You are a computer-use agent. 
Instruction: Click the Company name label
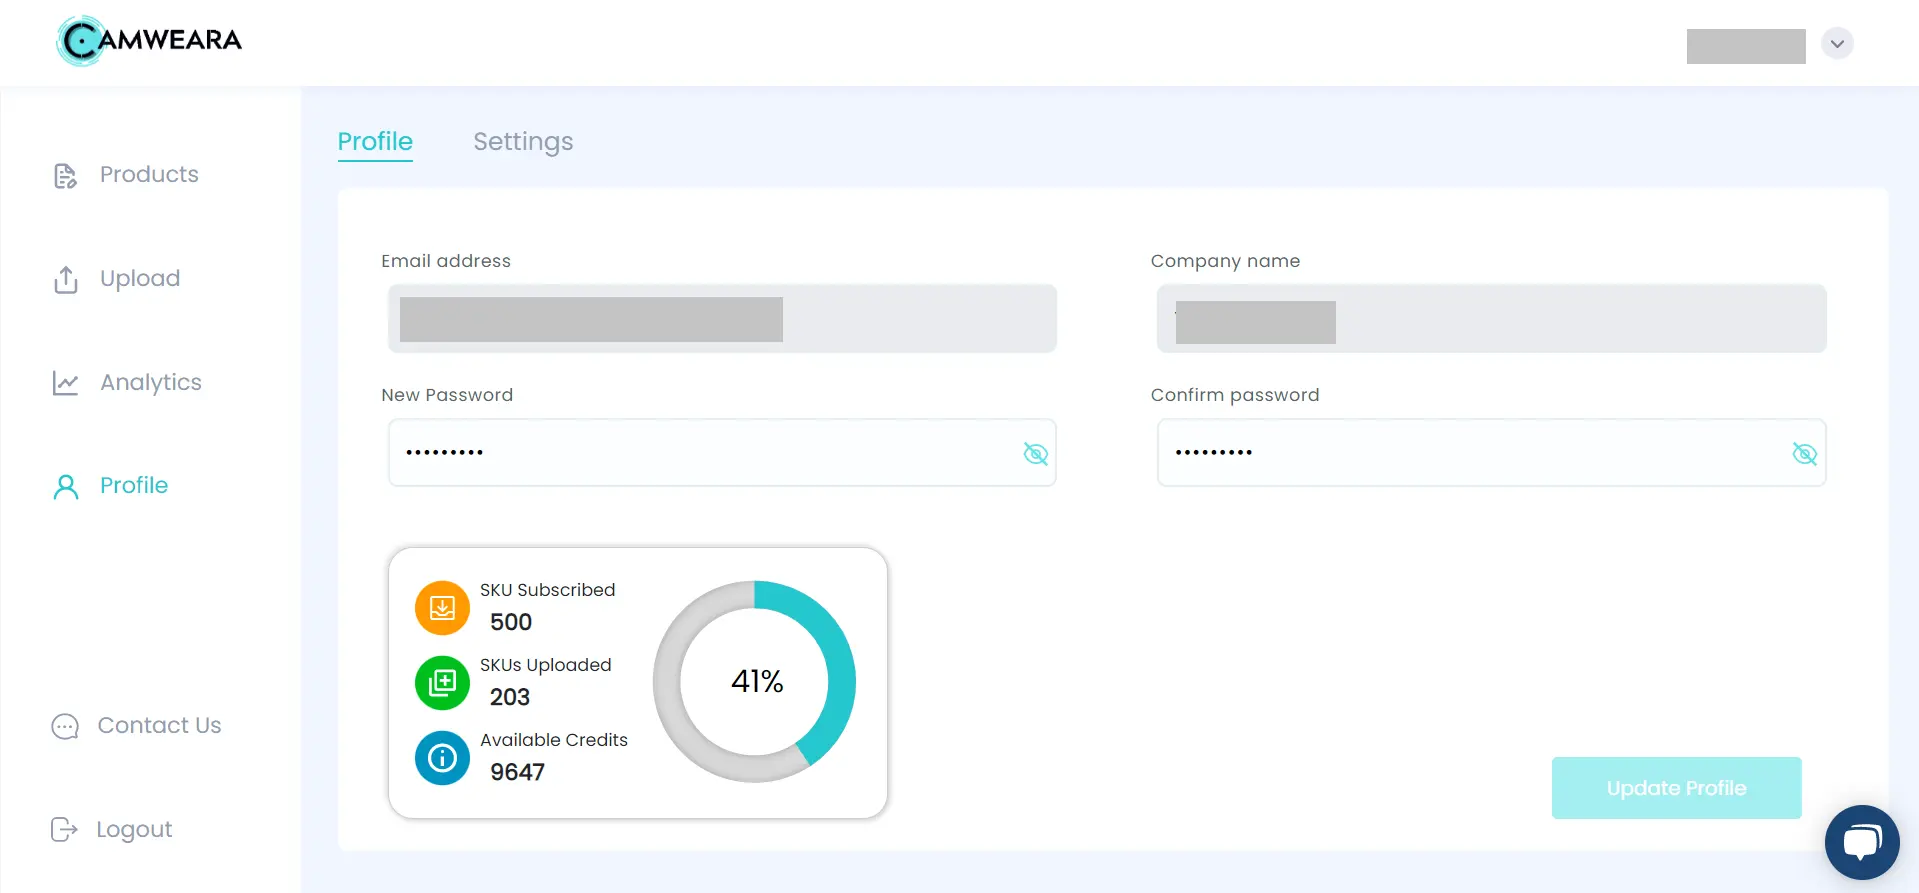pyautogui.click(x=1226, y=262)
